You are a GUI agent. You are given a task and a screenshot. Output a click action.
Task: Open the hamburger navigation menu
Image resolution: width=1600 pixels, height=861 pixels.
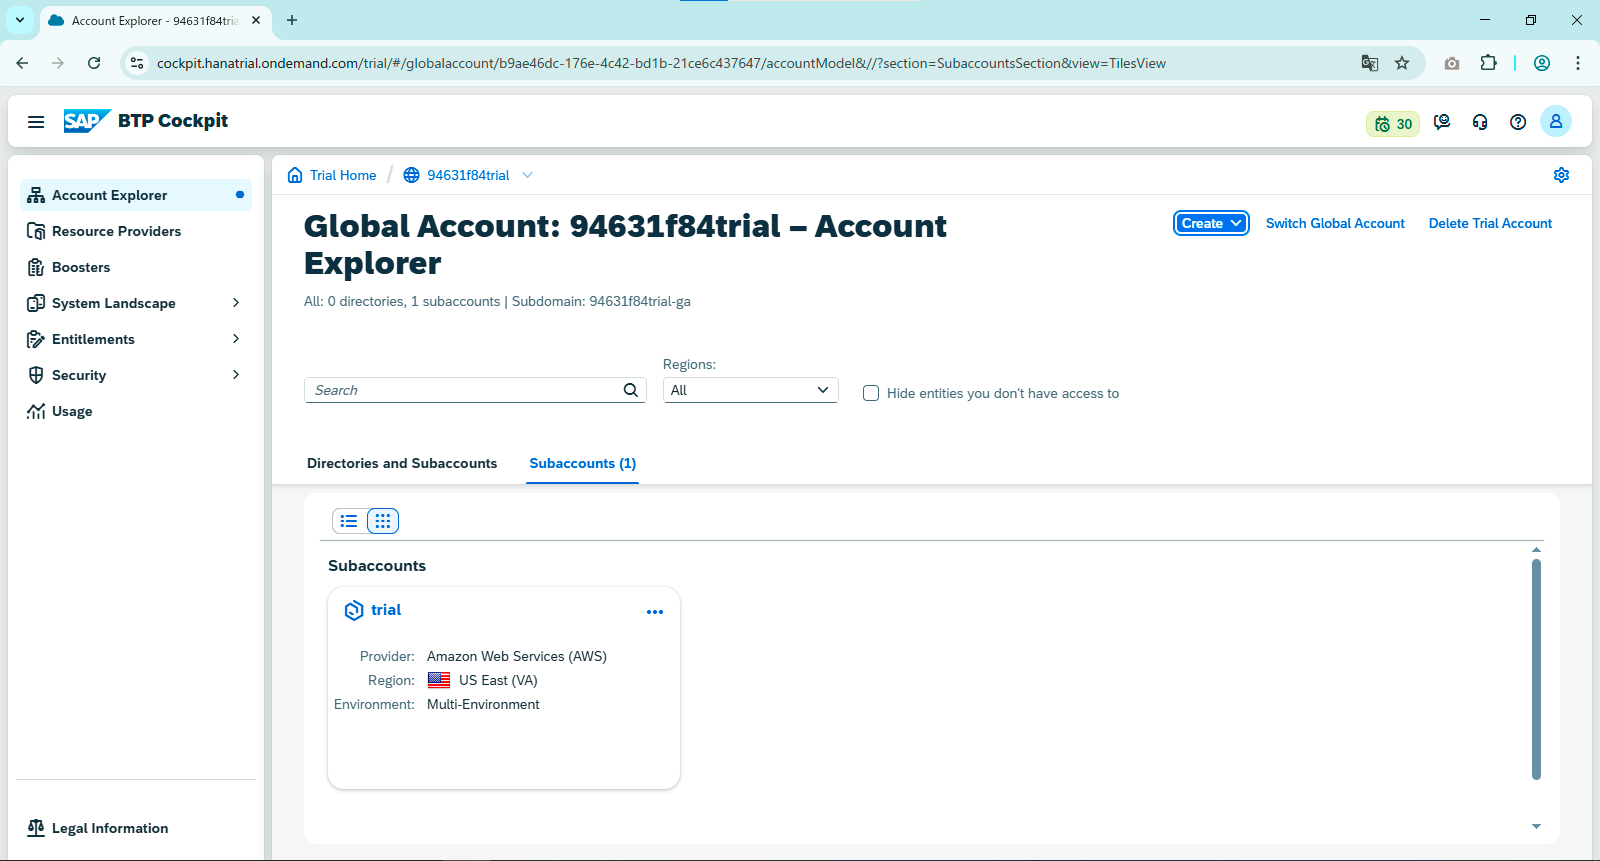click(x=36, y=122)
